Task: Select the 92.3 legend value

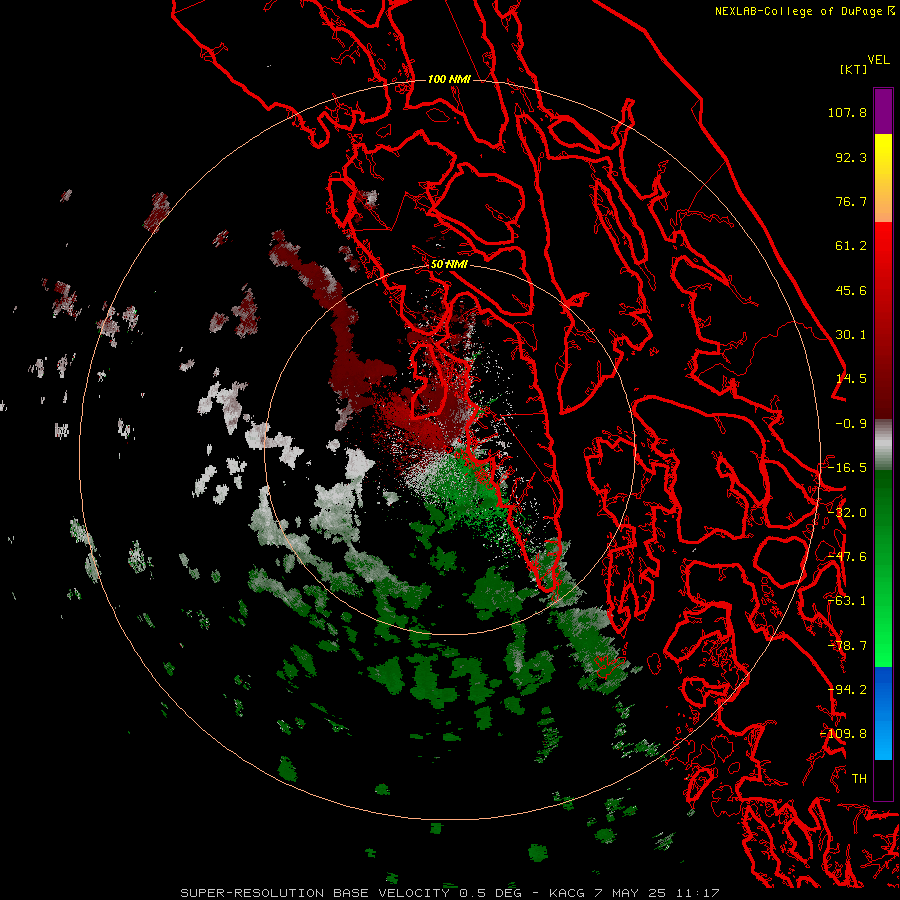Action: tap(851, 157)
